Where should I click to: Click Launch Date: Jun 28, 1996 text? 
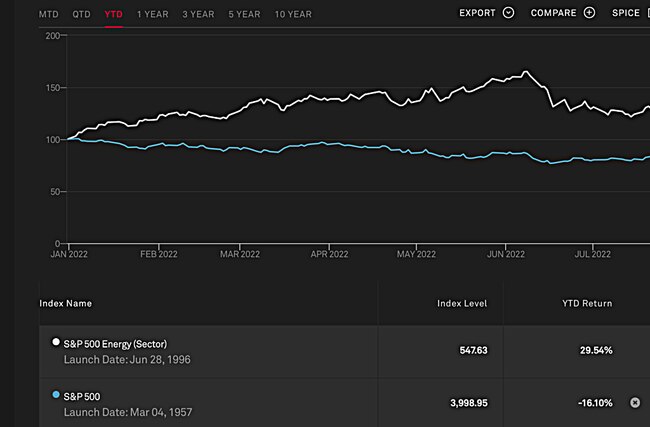pyautogui.click(x=127, y=359)
